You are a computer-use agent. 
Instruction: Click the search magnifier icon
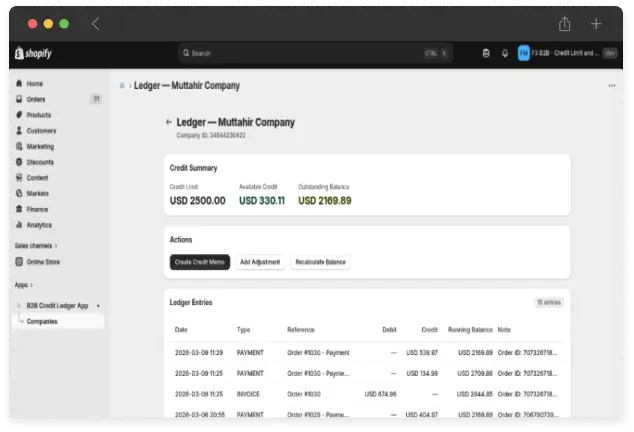pos(186,53)
